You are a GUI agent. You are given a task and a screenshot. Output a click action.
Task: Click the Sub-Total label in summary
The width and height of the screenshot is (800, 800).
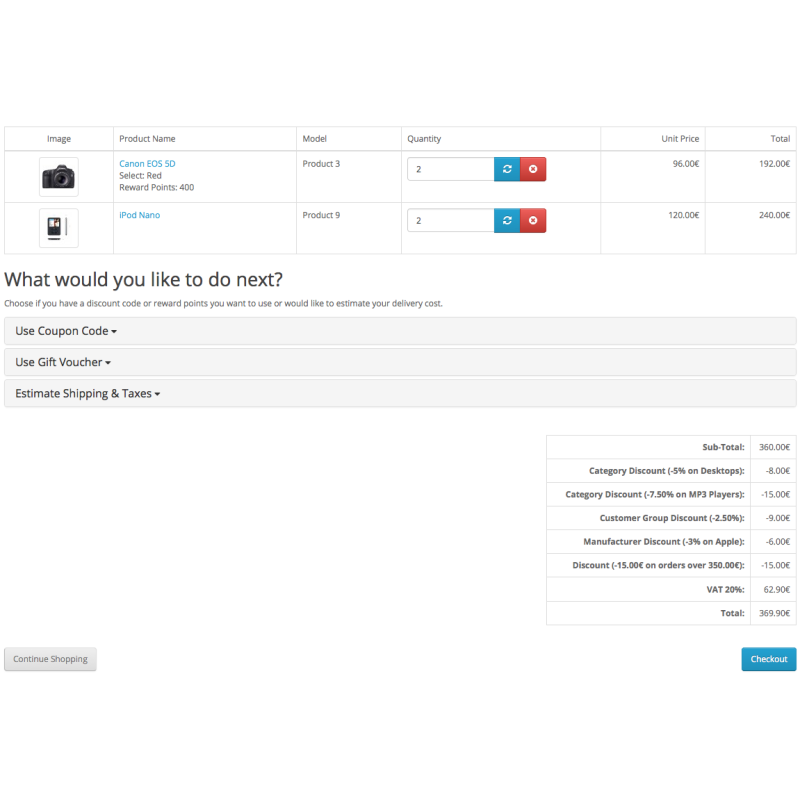[x=723, y=447]
